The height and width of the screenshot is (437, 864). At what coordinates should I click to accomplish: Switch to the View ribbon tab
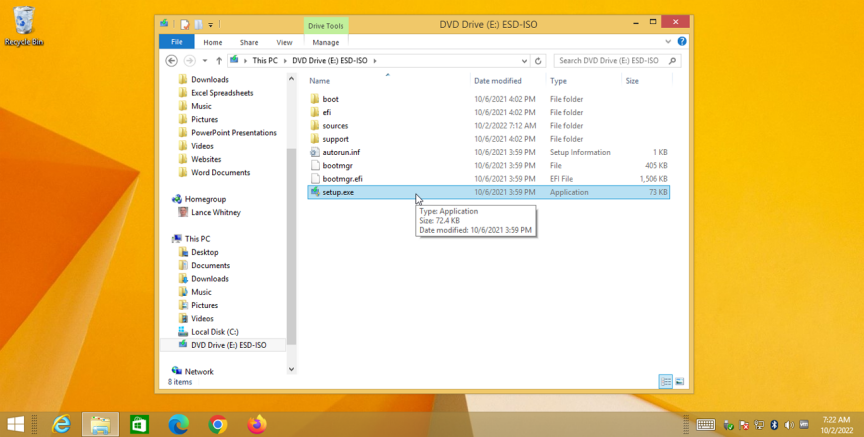[284, 42]
